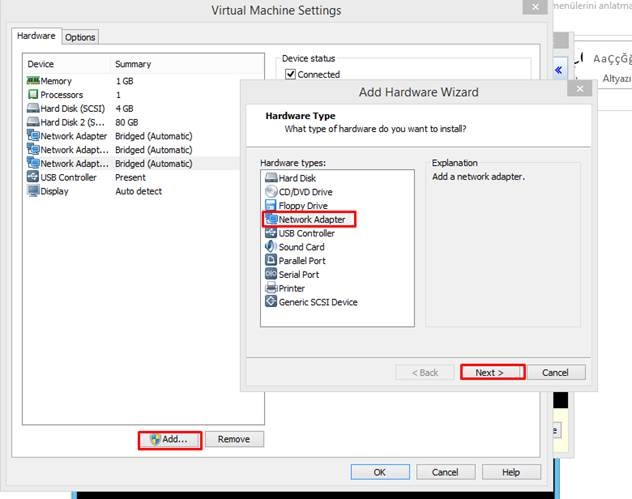Click Display monitor icon in device list
The width and height of the screenshot is (632, 499).
coord(33,191)
